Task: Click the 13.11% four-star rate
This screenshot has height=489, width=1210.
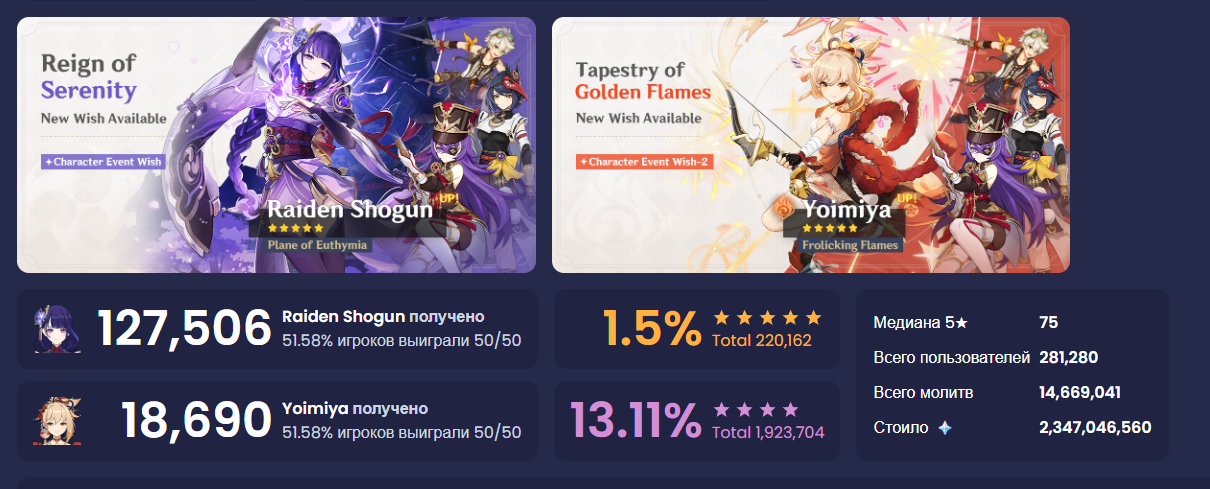Action: tap(635, 421)
